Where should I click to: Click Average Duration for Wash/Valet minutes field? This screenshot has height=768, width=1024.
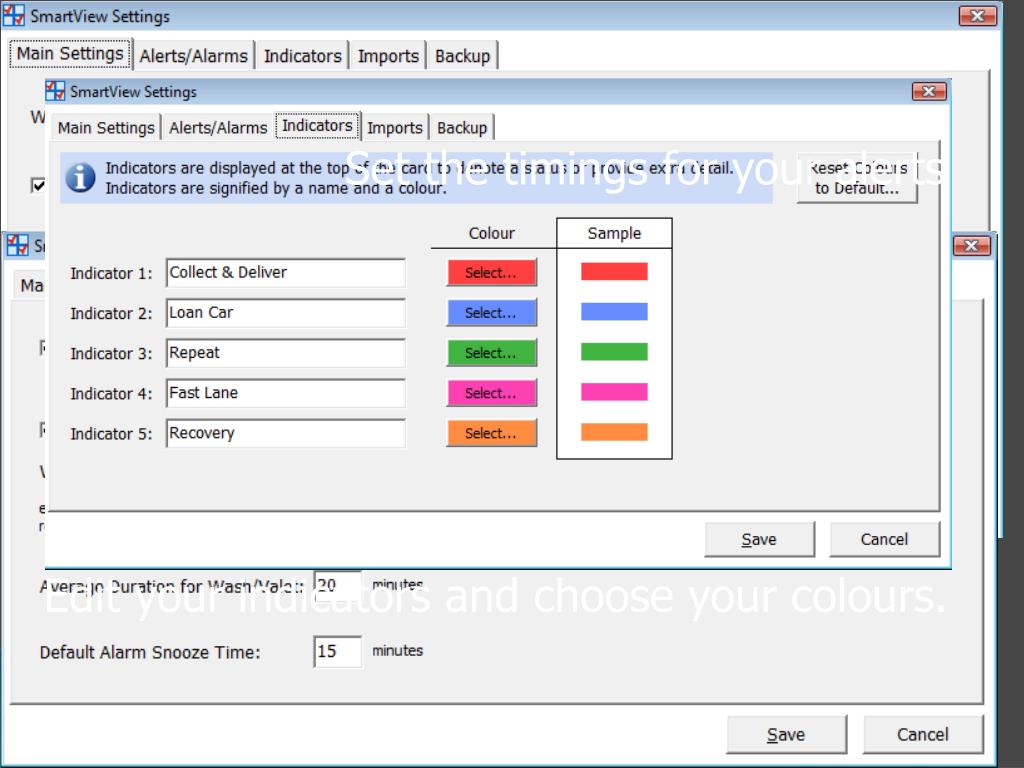coord(338,585)
